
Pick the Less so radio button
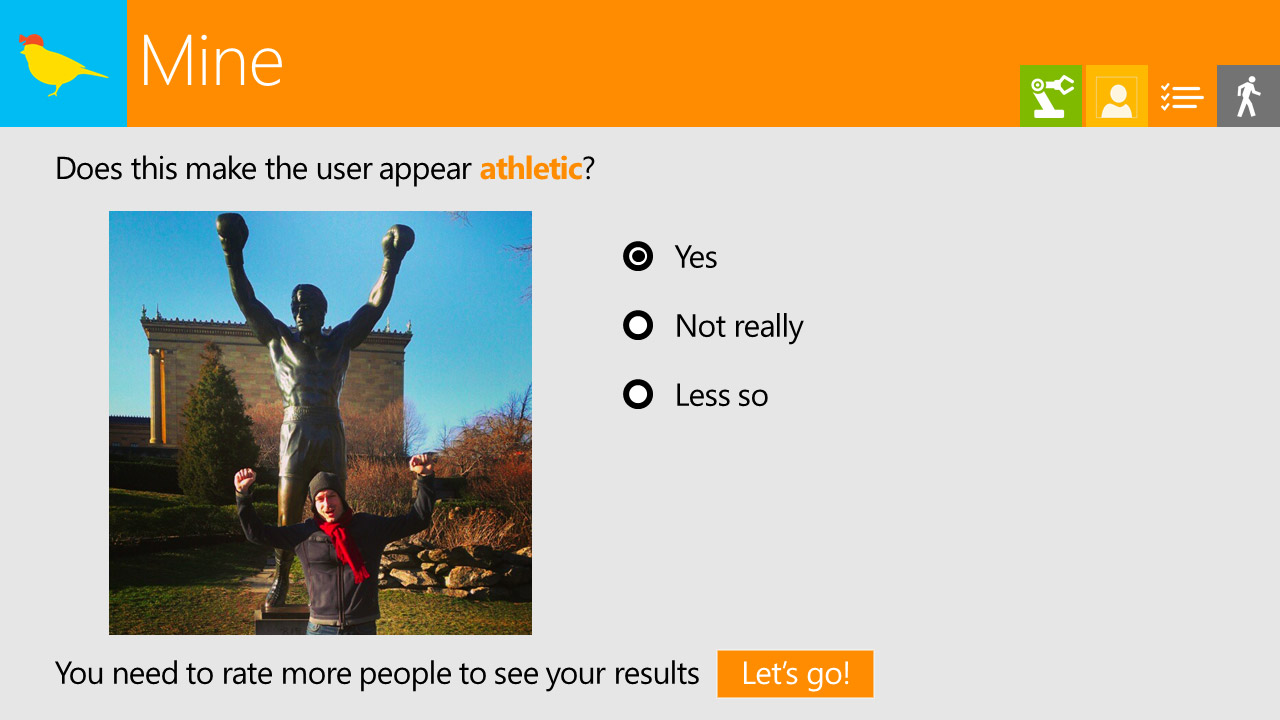[x=638, y=395]
